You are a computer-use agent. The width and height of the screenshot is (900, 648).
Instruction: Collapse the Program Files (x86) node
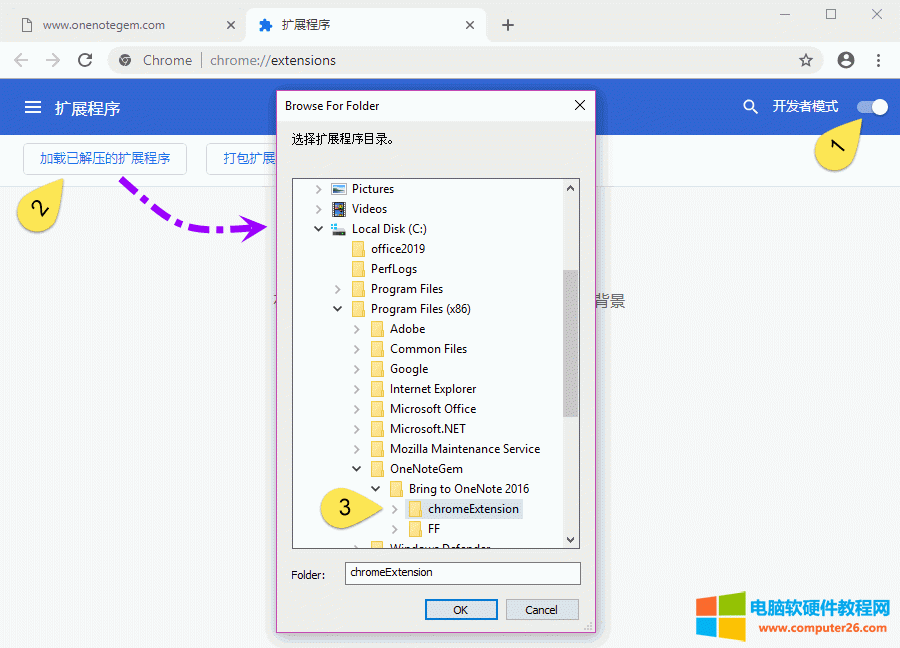pos(337,308)
